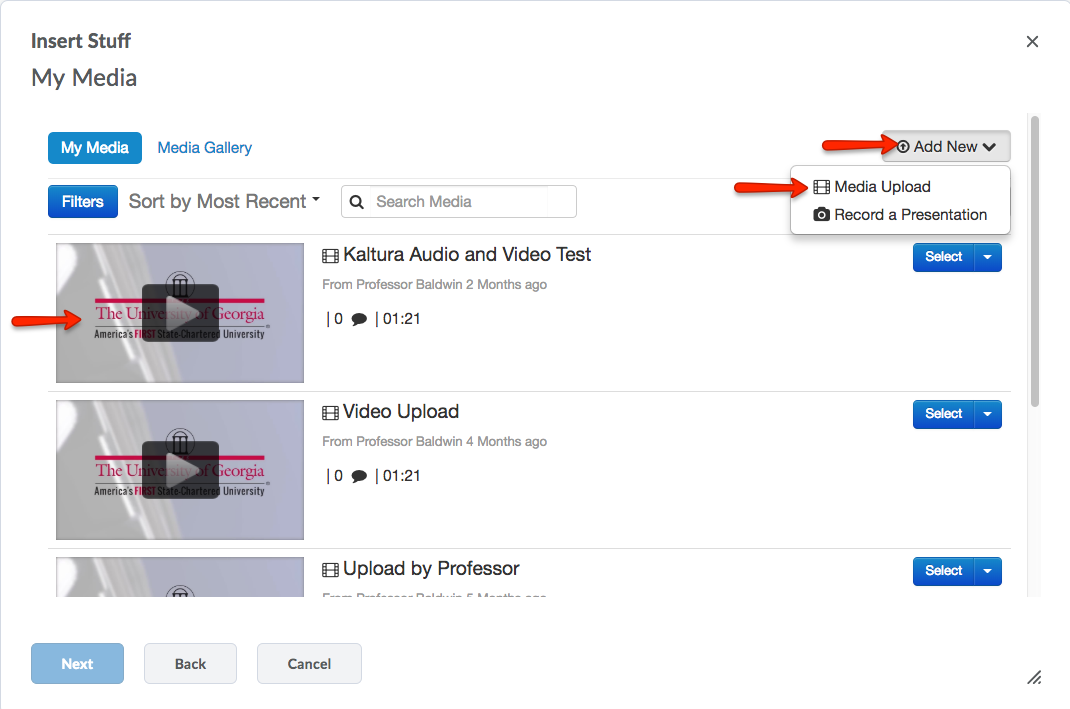
Task: Click the 01:21 duration of Video Upload
Action: 401,476
